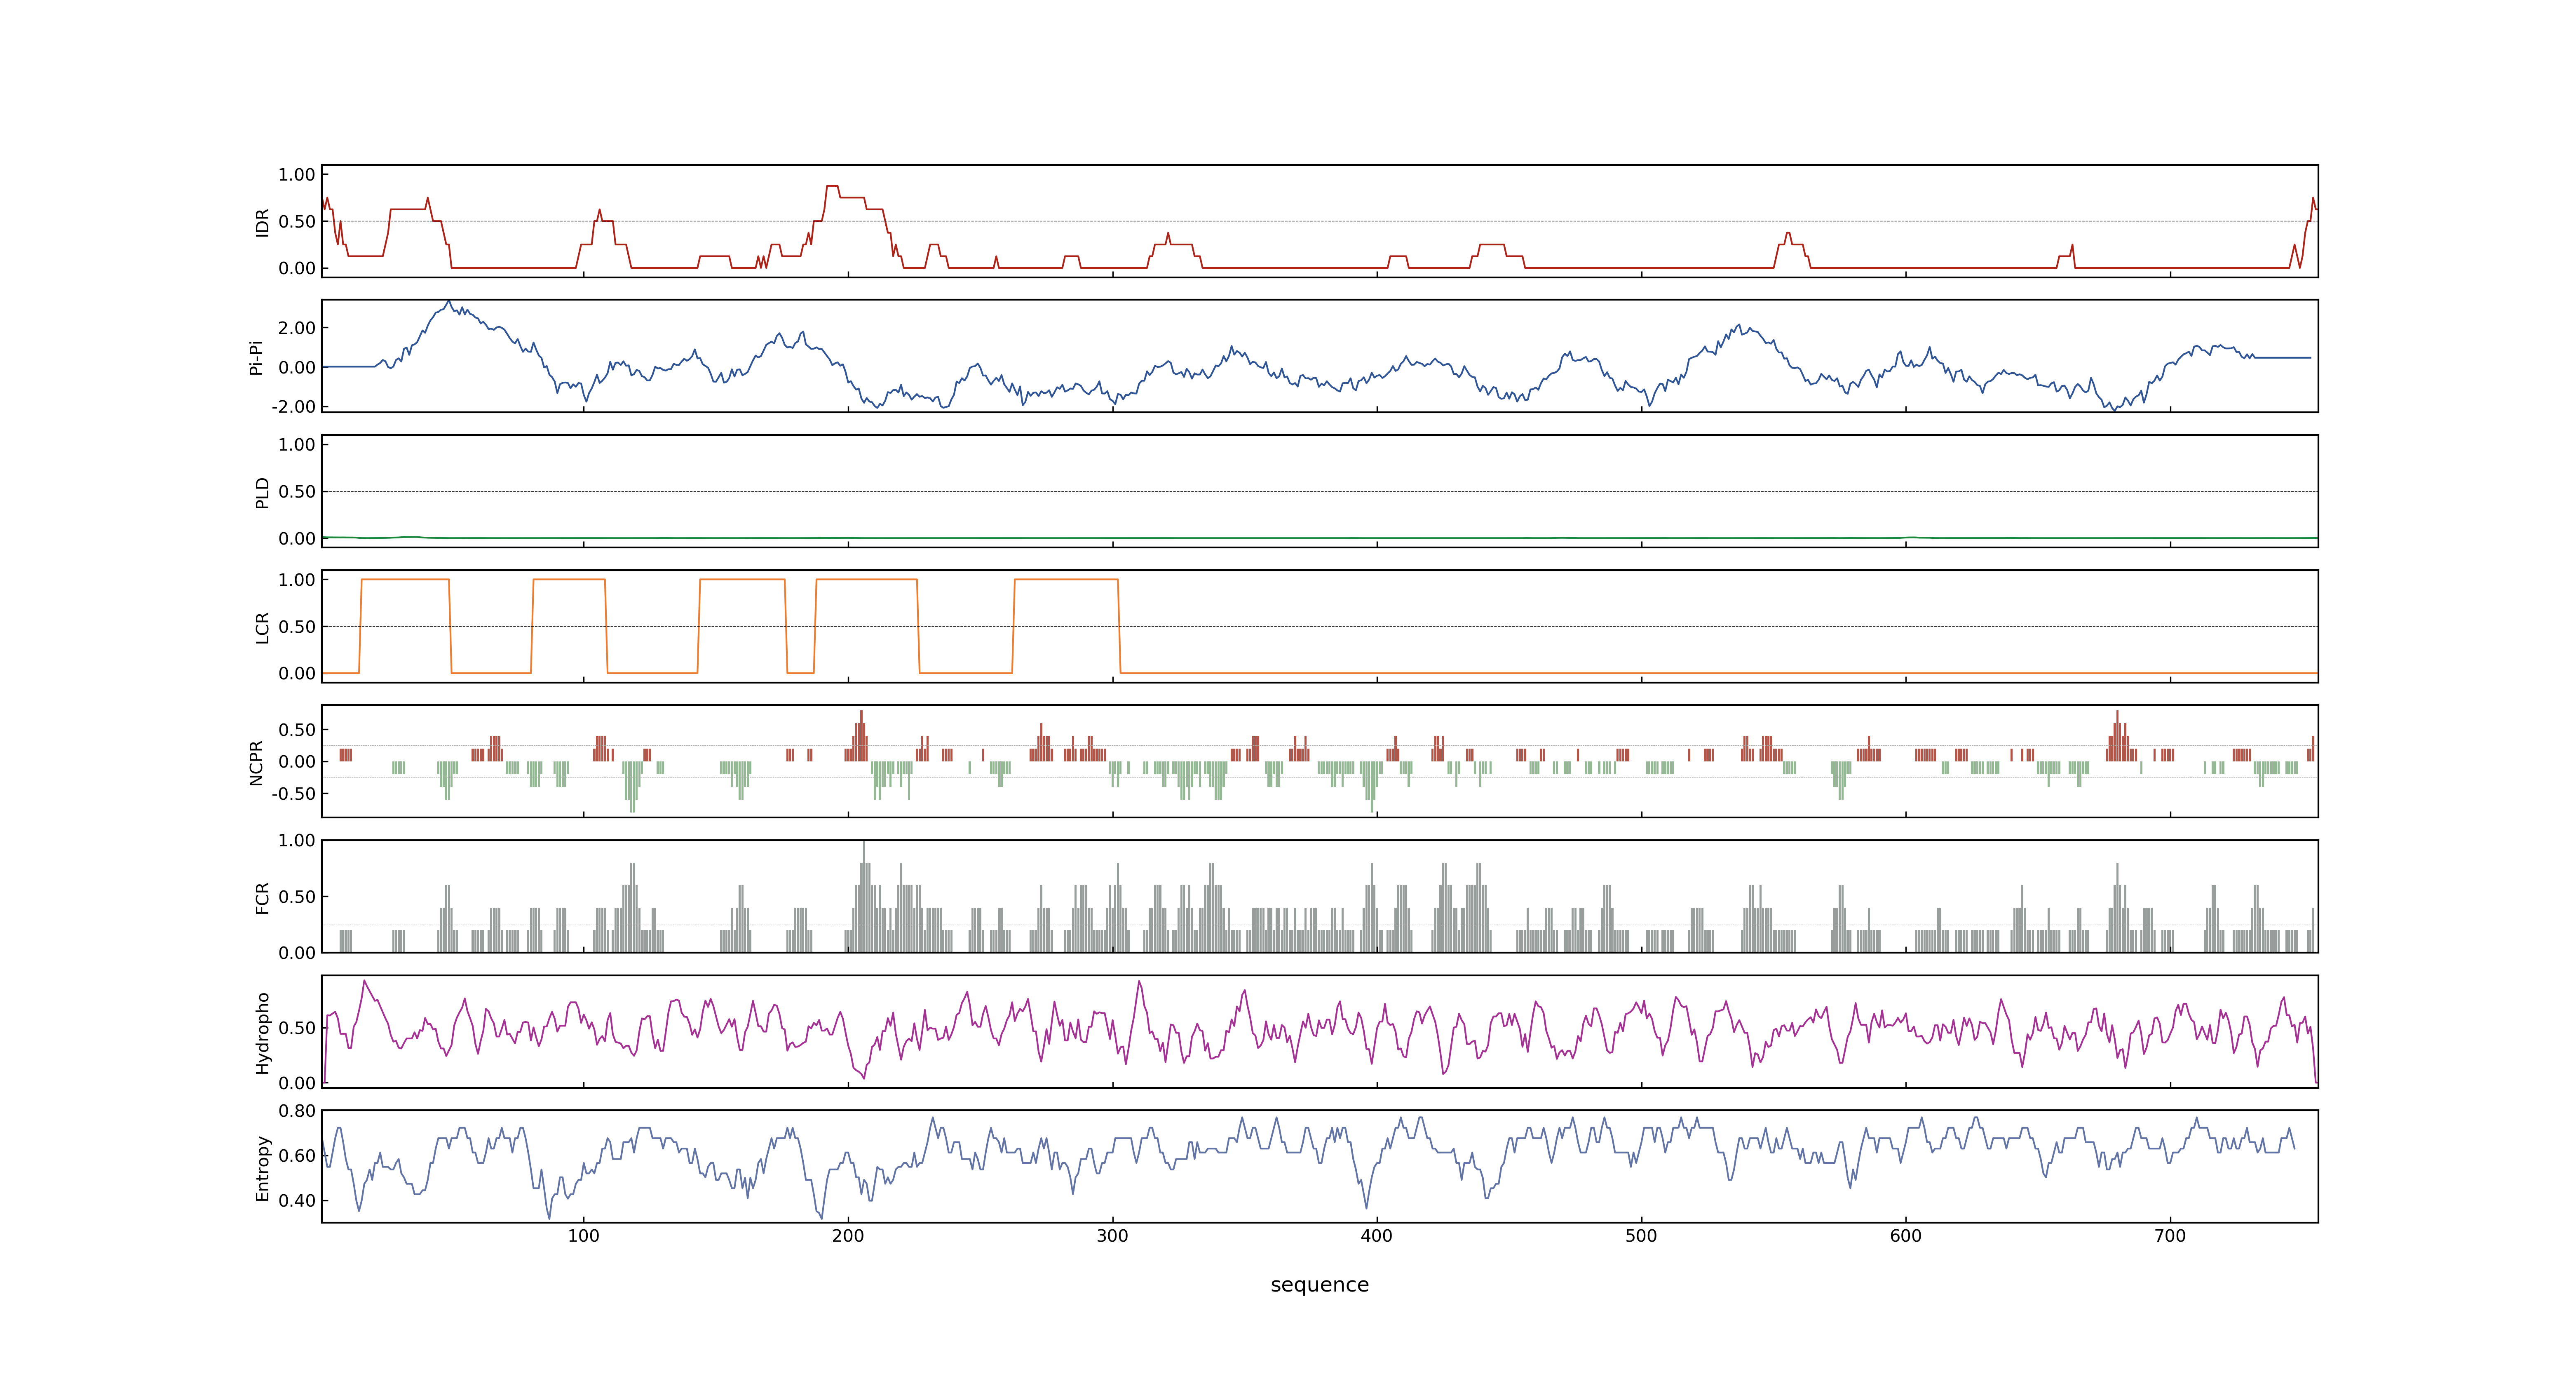Click the "600" x-axis tick label
2576x1374 pixels.
click(x=1906, y=1236)
